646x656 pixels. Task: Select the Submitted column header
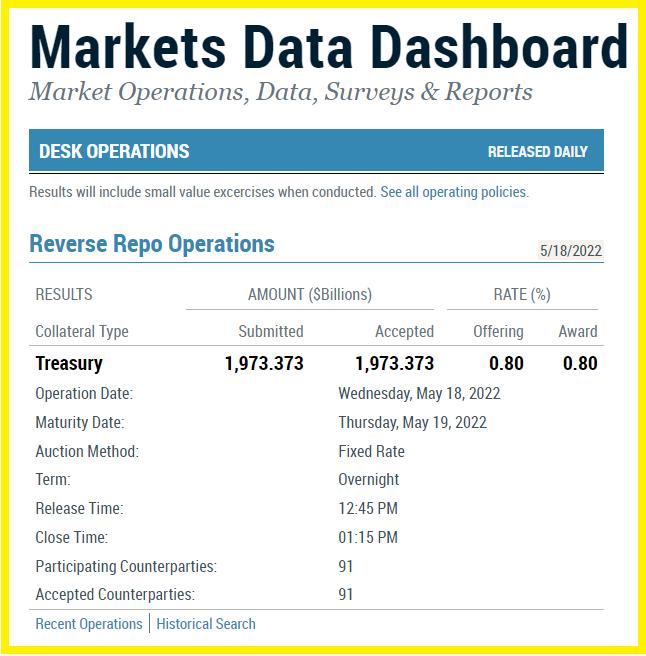point(270,331)
